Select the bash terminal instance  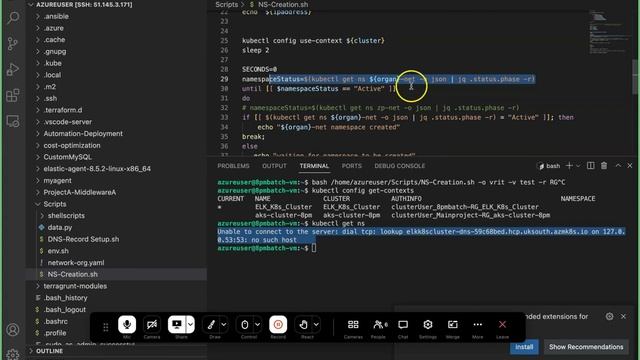point(549,166)
